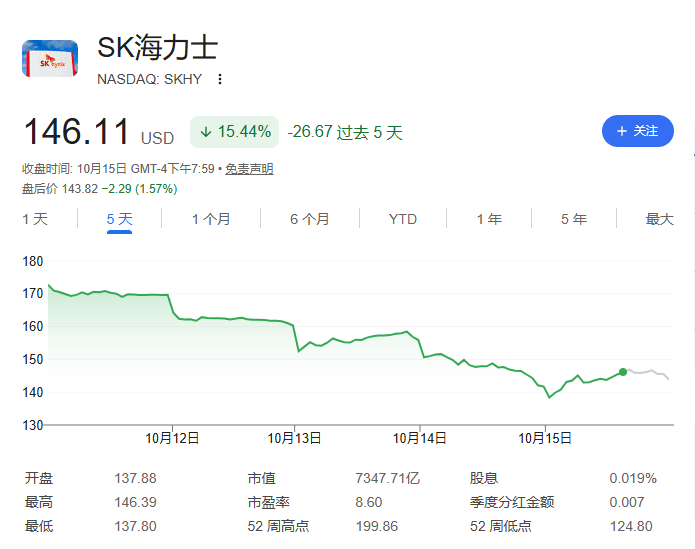
Task: Click the SK海力士 title
Action: (157, 47)
